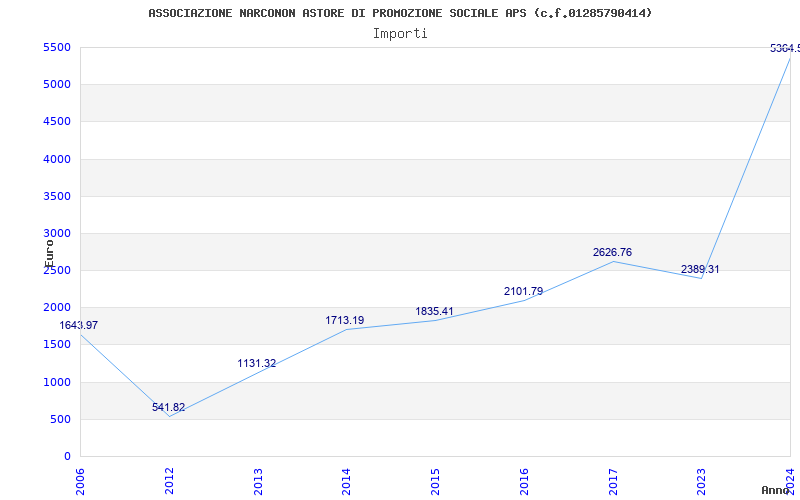Image resolution: width=800 pixels, height=500 pixels.
Task: Click the top-right 2024 value label
Action: 784,48
